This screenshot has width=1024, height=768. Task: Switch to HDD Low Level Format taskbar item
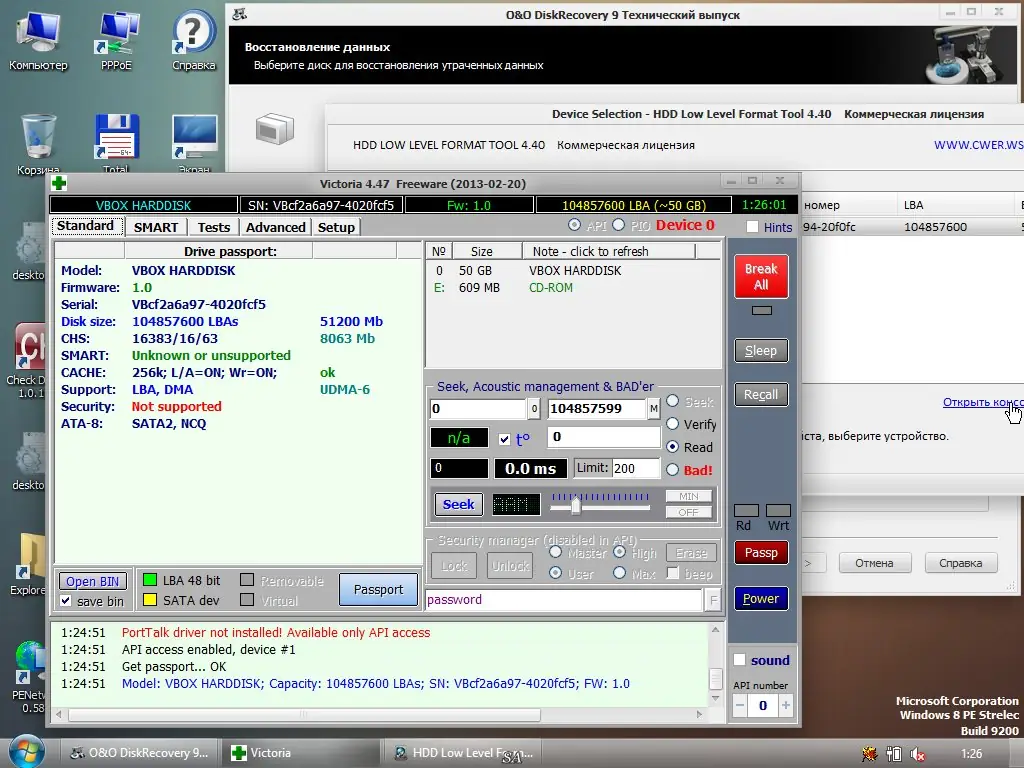[x=462, y=753]
